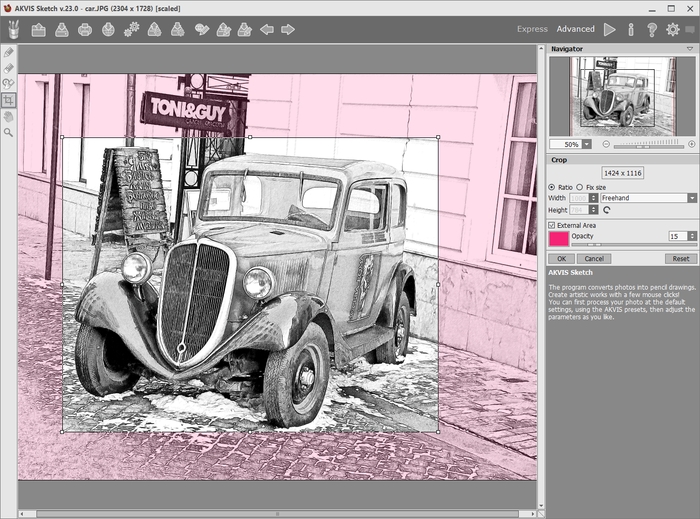Click the Cancel button

pos(594,259)
